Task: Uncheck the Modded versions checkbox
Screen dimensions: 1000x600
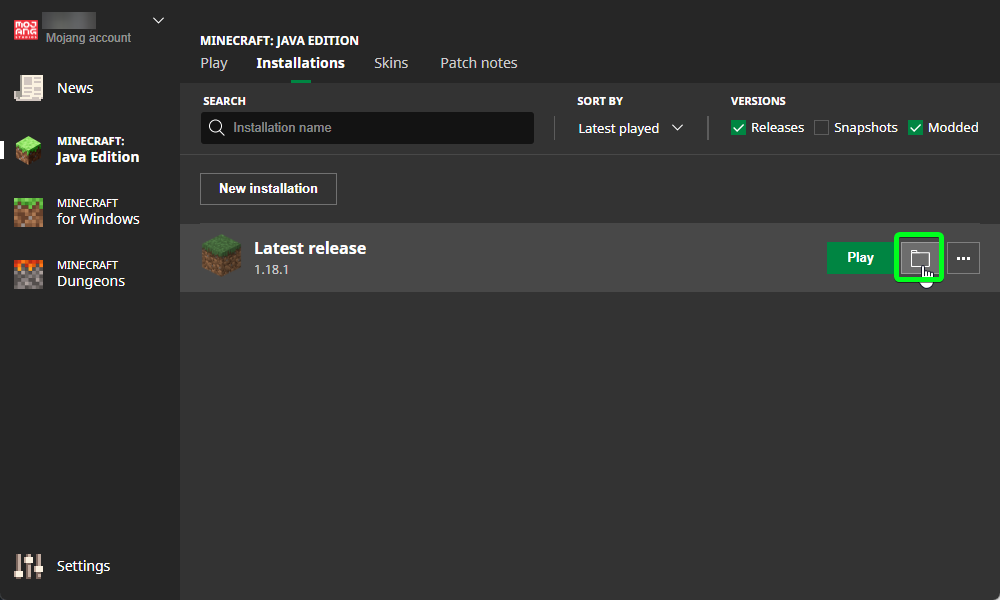Action: pos(915,128)
